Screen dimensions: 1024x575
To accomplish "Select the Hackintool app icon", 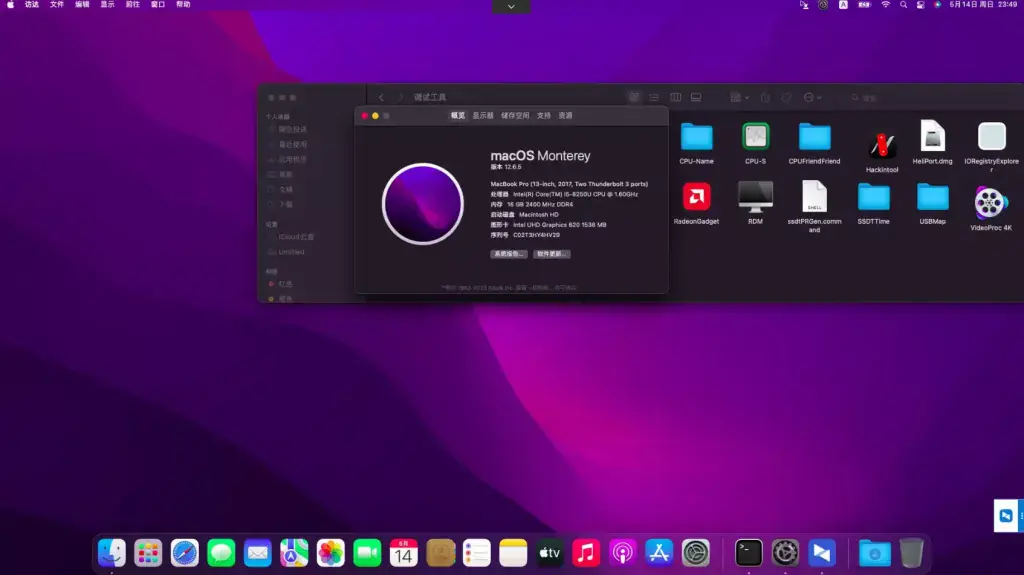I will coord(882,145).
